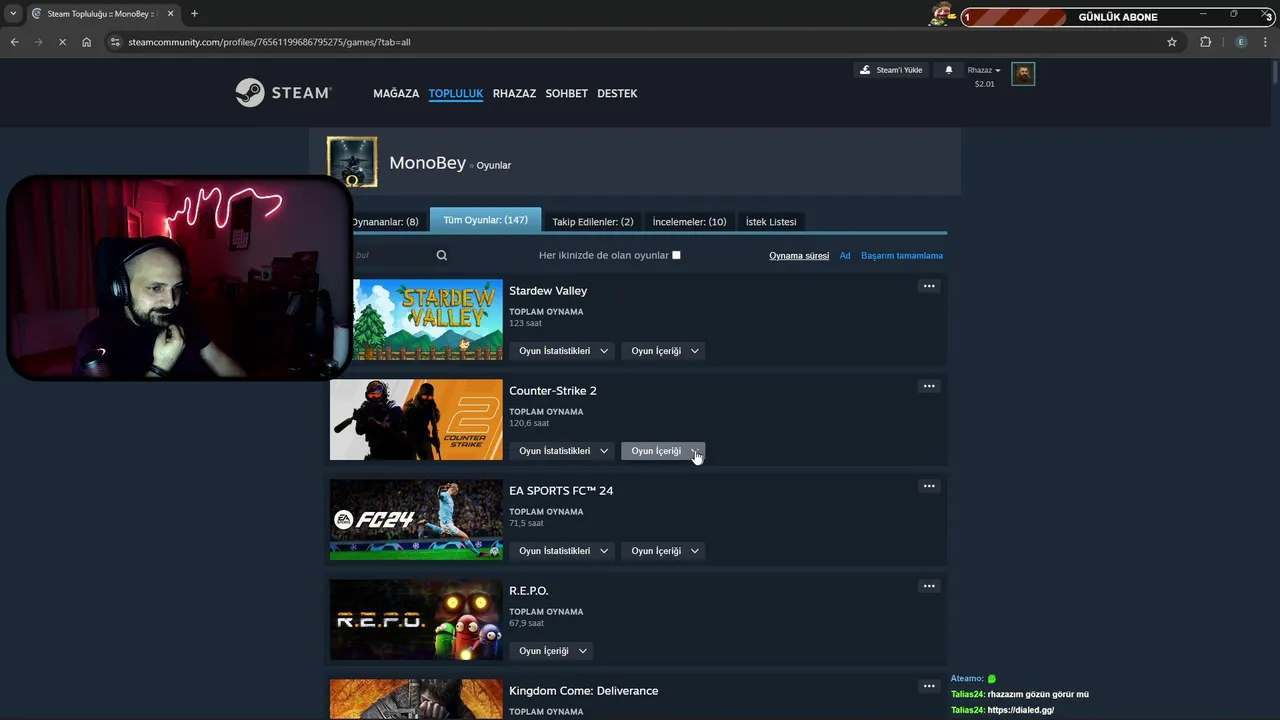Screen dimensions: 1280x720
Task: Click the browser address bar URL
Action: click(269, 42)
